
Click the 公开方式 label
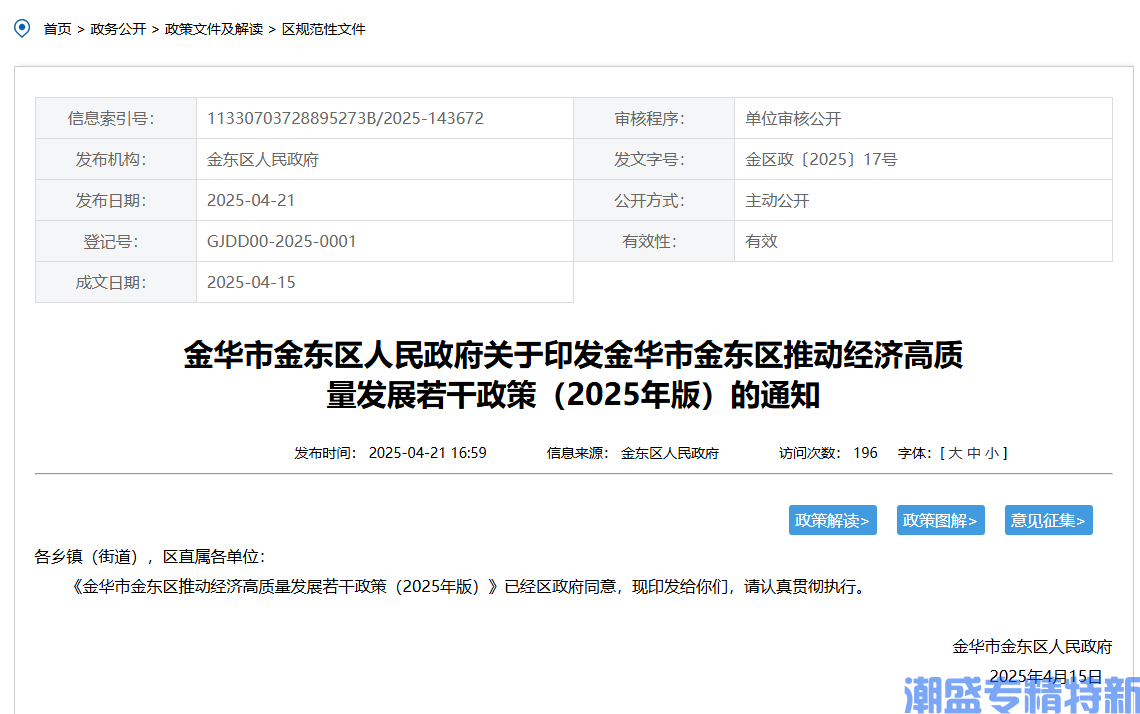(649, 201)
